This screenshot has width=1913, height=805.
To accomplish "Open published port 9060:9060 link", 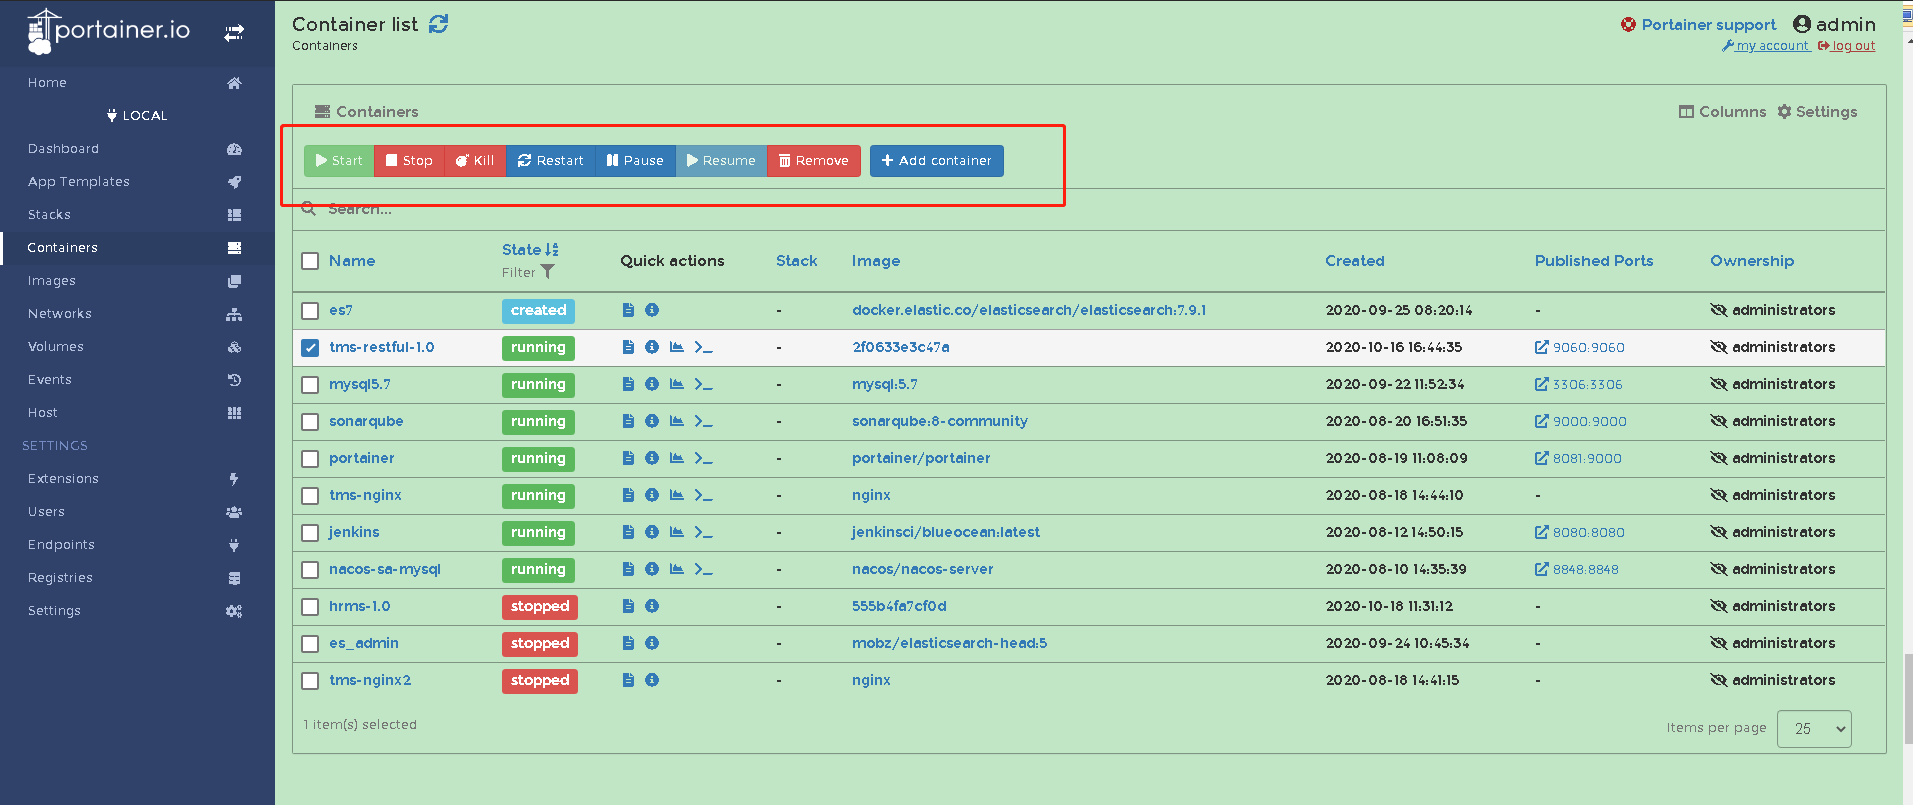I will [x=1580, y=347].
